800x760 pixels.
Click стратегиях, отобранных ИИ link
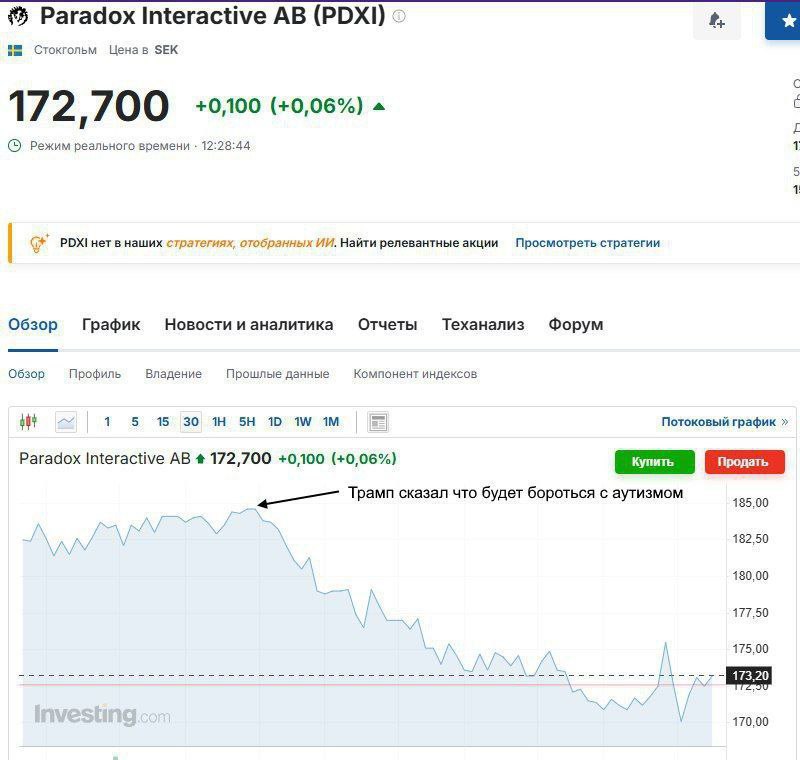[x=251, y=243]
